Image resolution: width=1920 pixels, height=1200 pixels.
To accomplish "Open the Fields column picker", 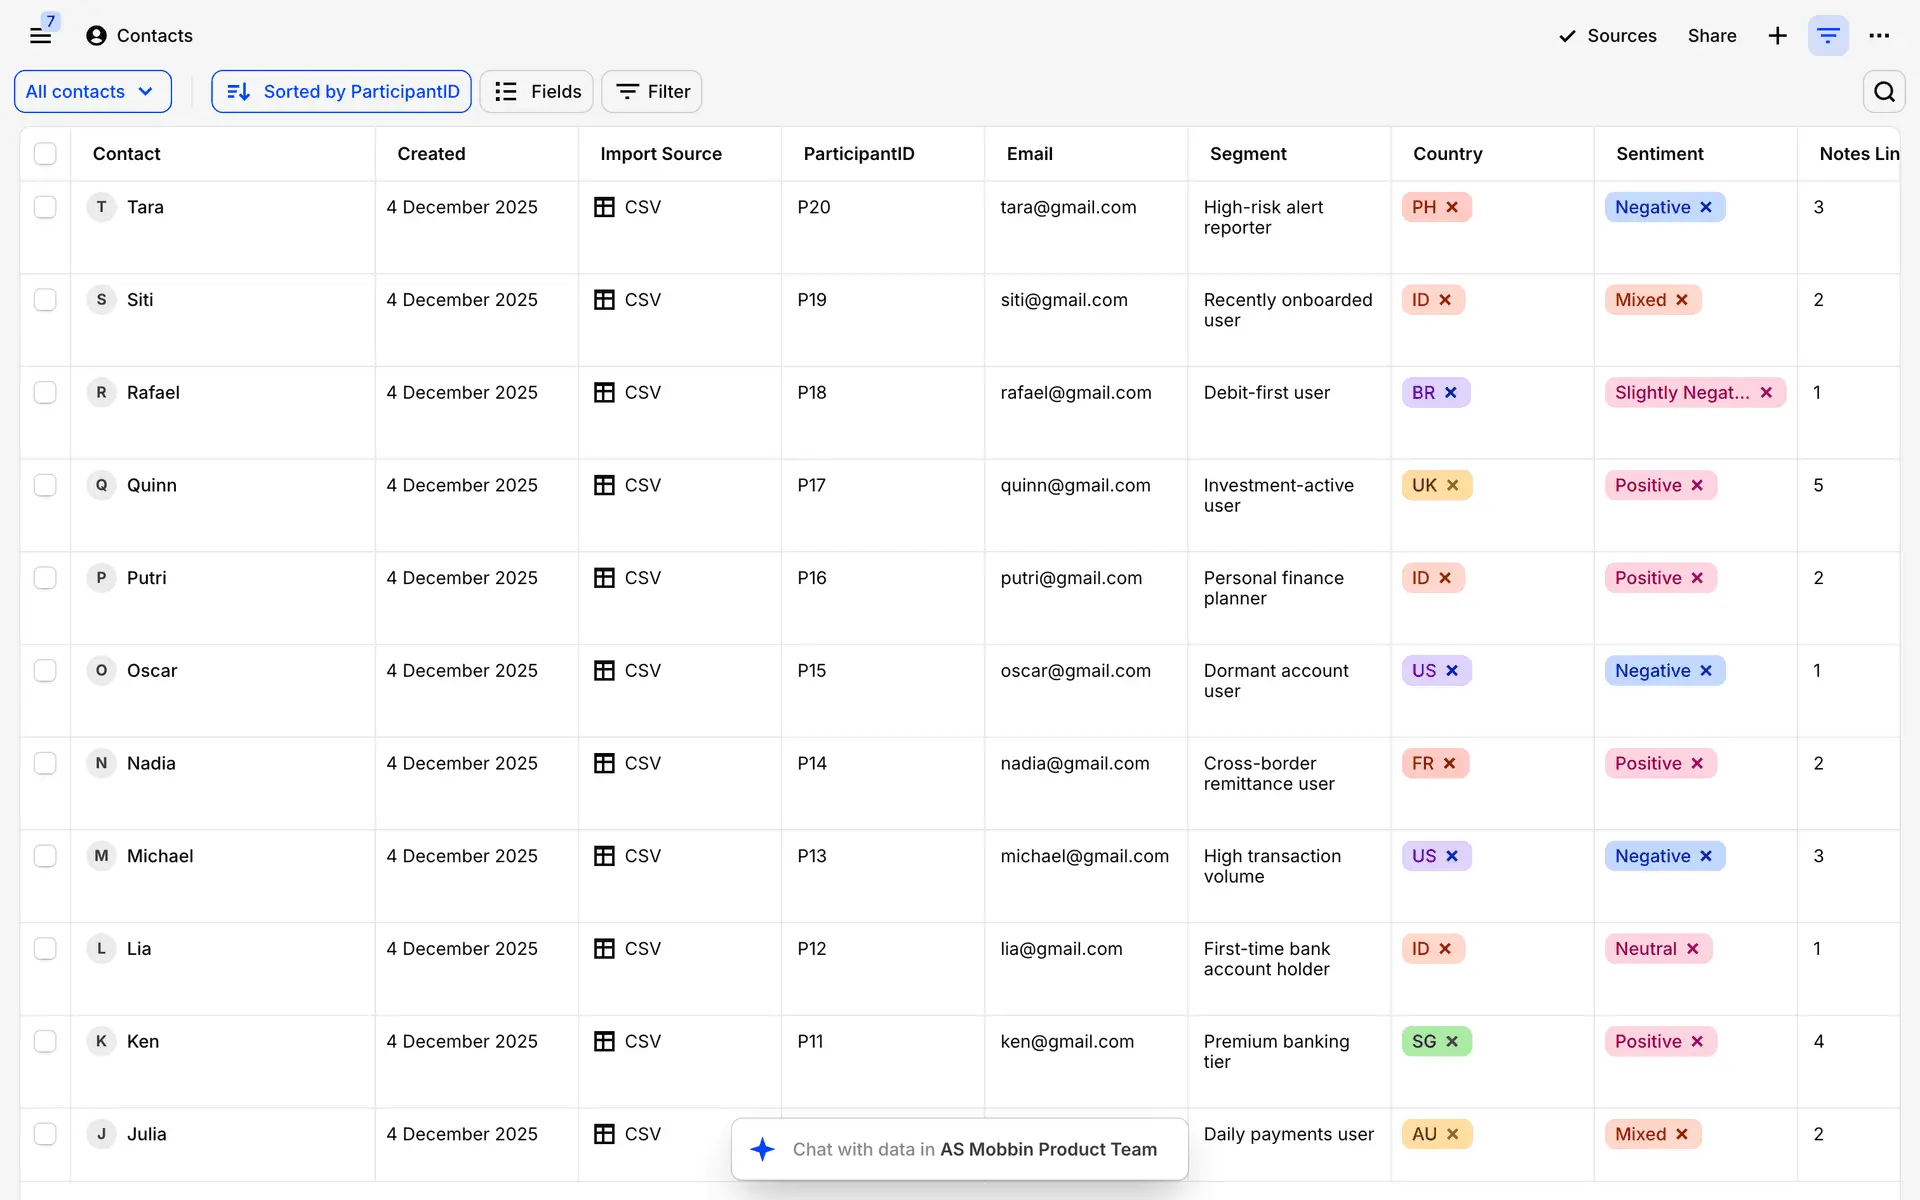I will click(x=537, y=92).
